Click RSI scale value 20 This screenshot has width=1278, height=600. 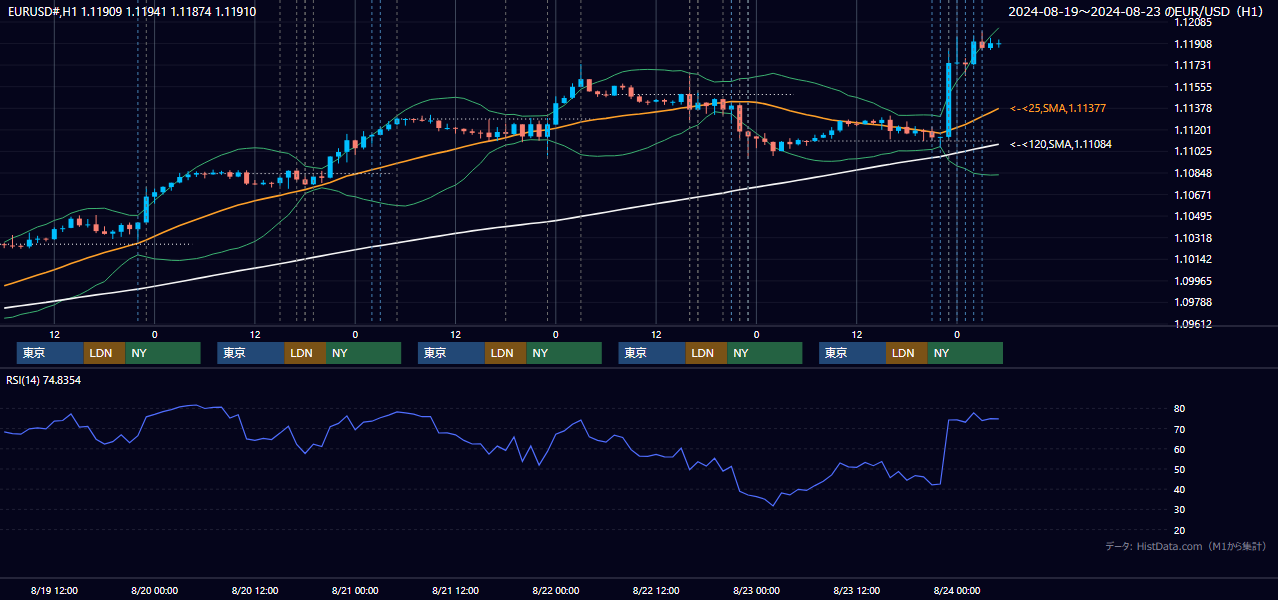point(1180,530)
